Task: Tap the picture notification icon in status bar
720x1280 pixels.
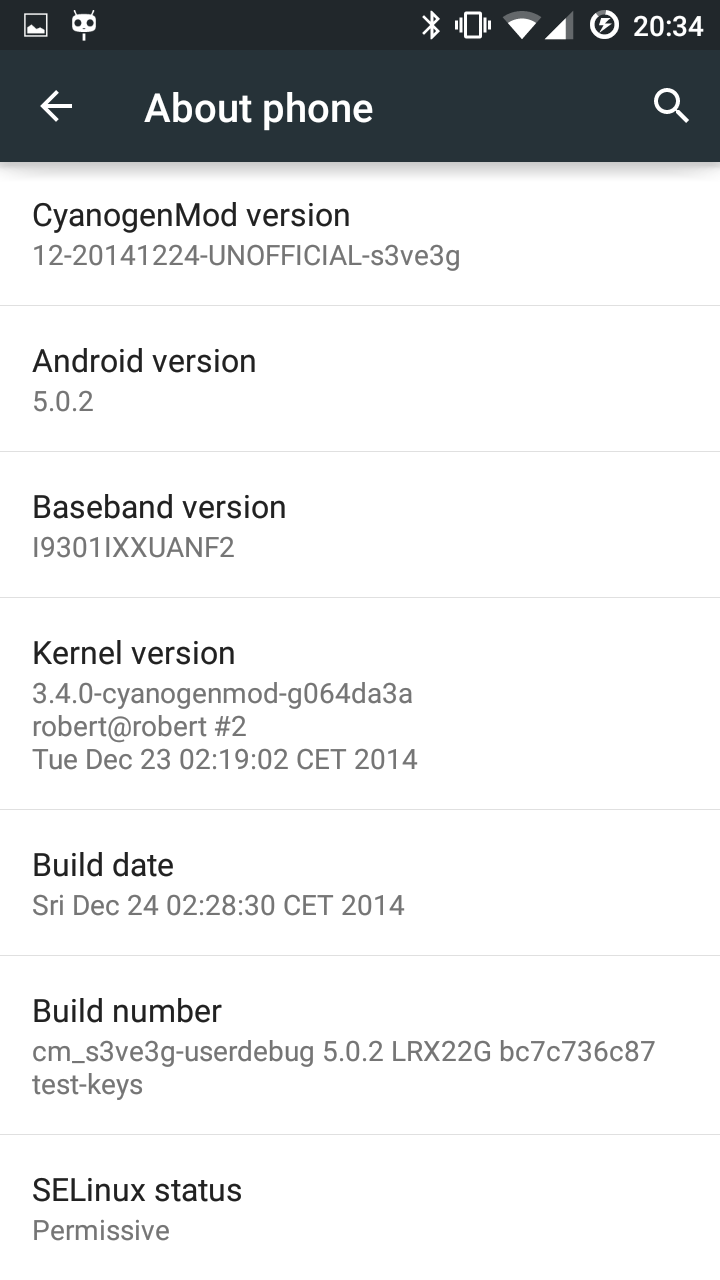Action: coord(36,25)
